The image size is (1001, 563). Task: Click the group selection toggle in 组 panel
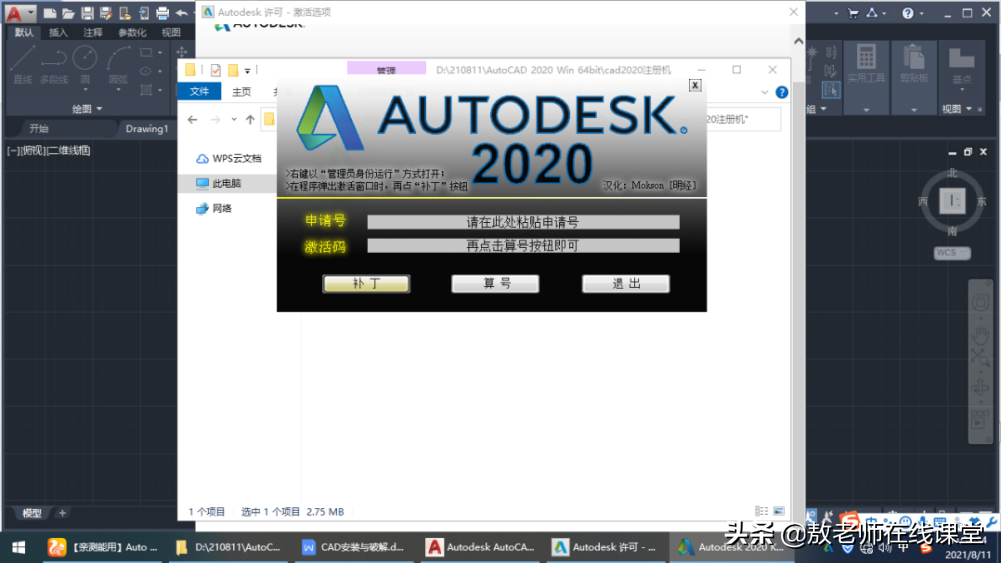[831, 90]
